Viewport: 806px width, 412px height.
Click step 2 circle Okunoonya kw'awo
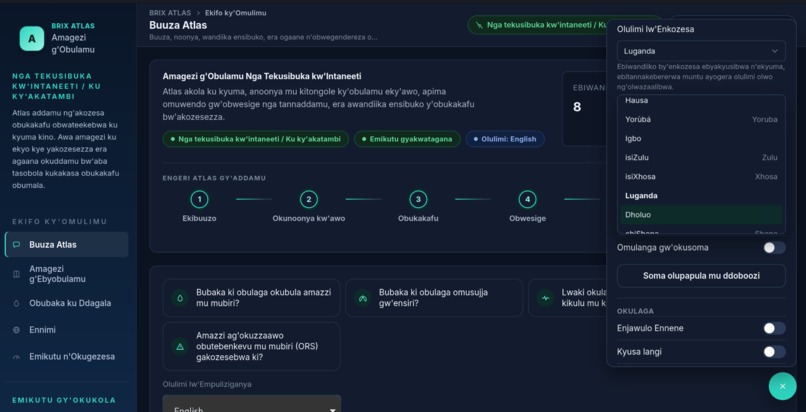point(309,199)
